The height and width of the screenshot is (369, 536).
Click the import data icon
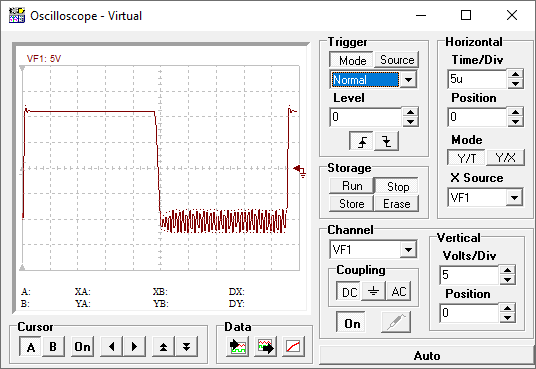[238, 347]
